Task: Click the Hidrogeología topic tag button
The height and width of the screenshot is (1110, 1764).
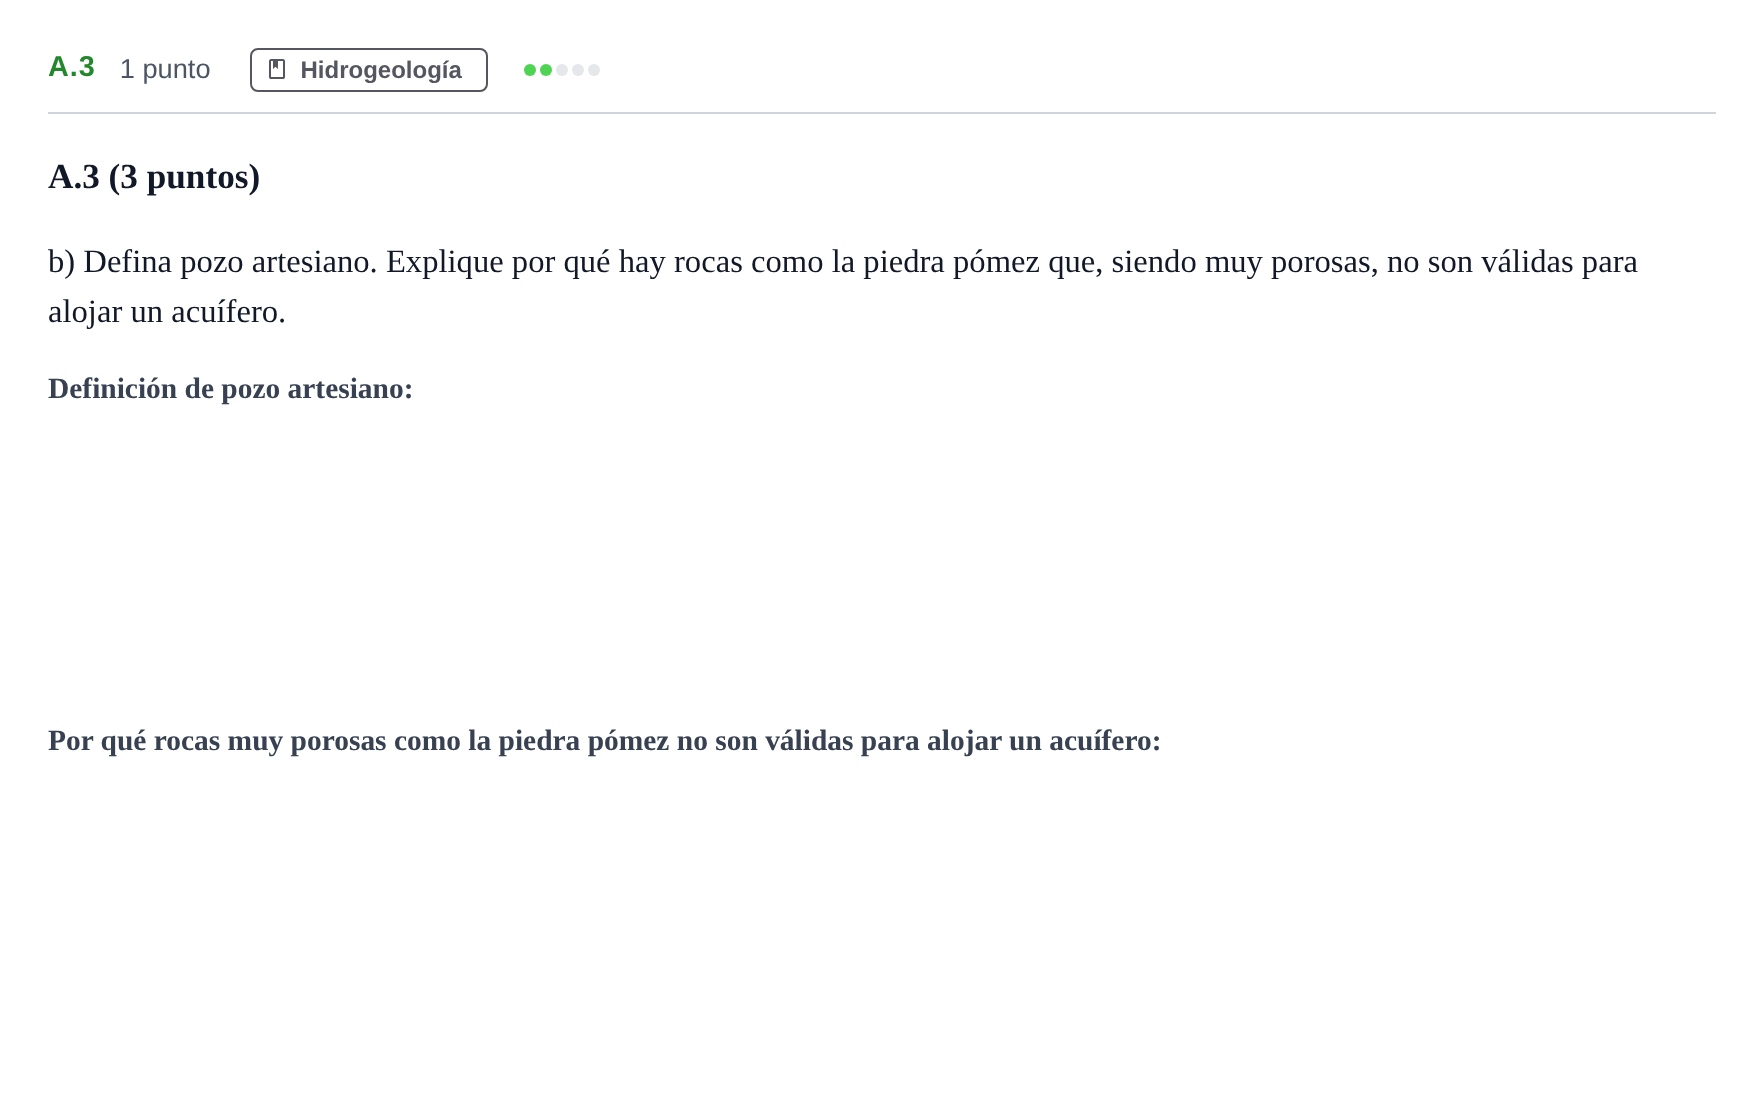Action: coord(369,70)
